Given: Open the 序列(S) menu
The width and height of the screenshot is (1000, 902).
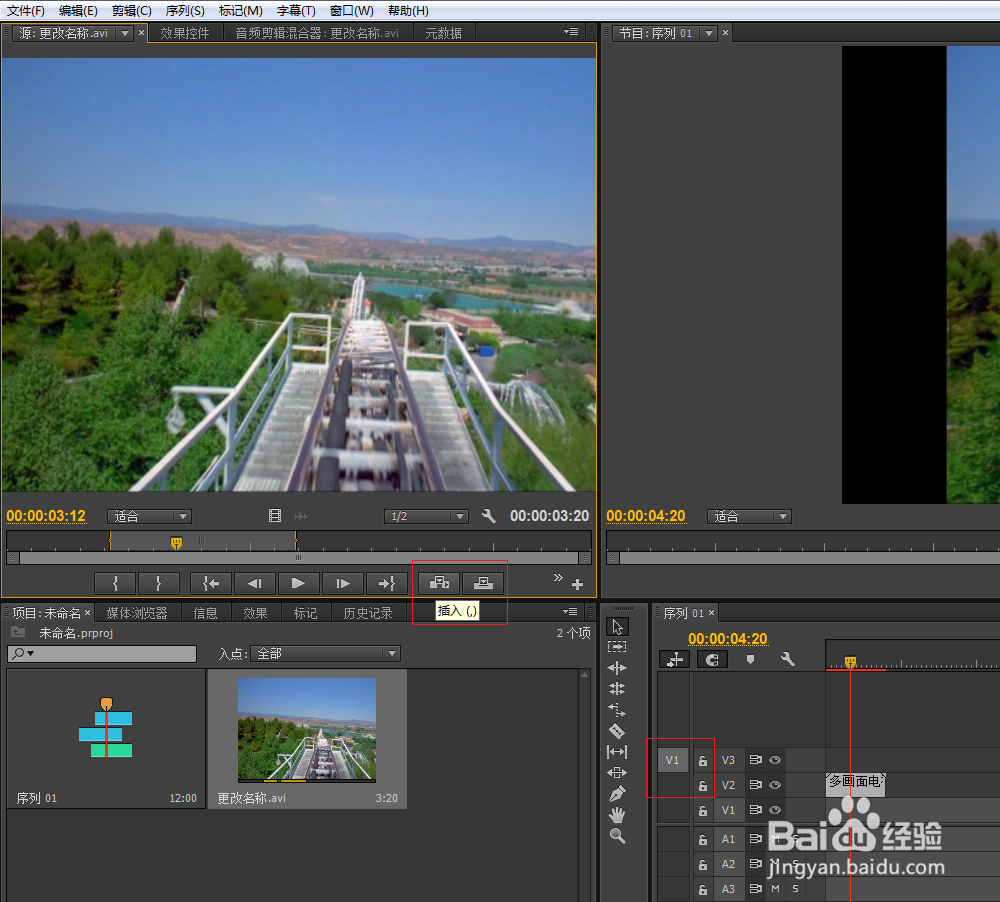Looking at the screenshot, I should pos(185,11).
